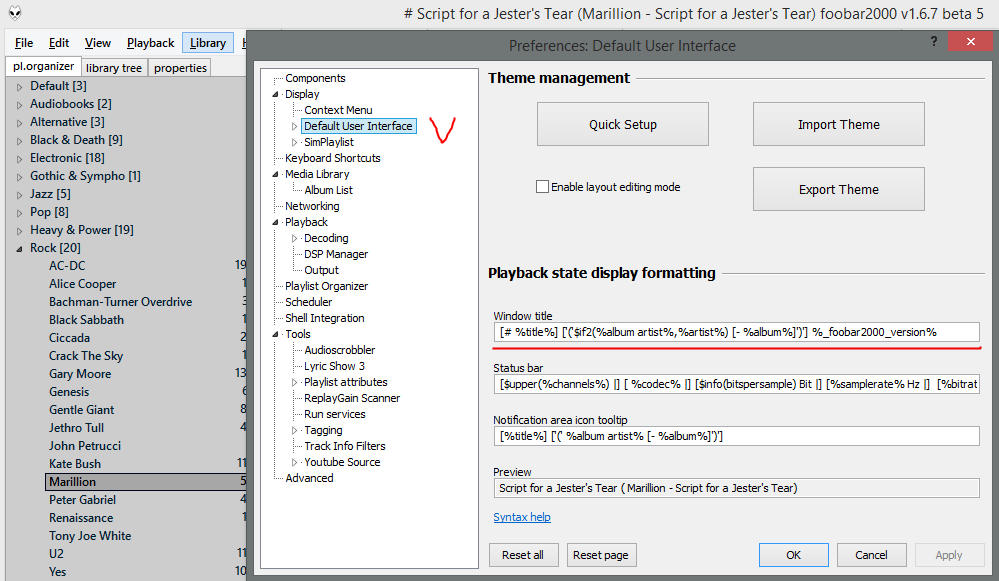Click into the Window title format field
This screenshot has height=581, width=999.
tap(735, 332)
